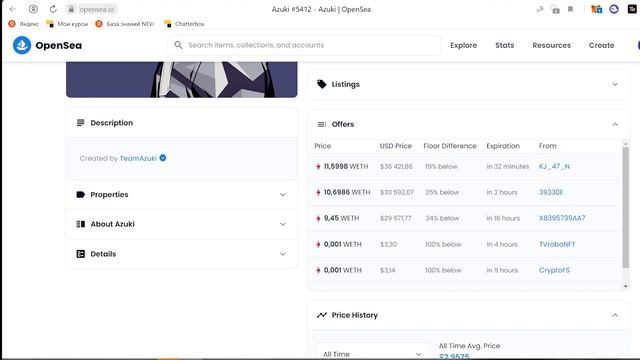Click the WETH icon beside 9,45
This screenshot has height=360, width=640.
[318, 218]
